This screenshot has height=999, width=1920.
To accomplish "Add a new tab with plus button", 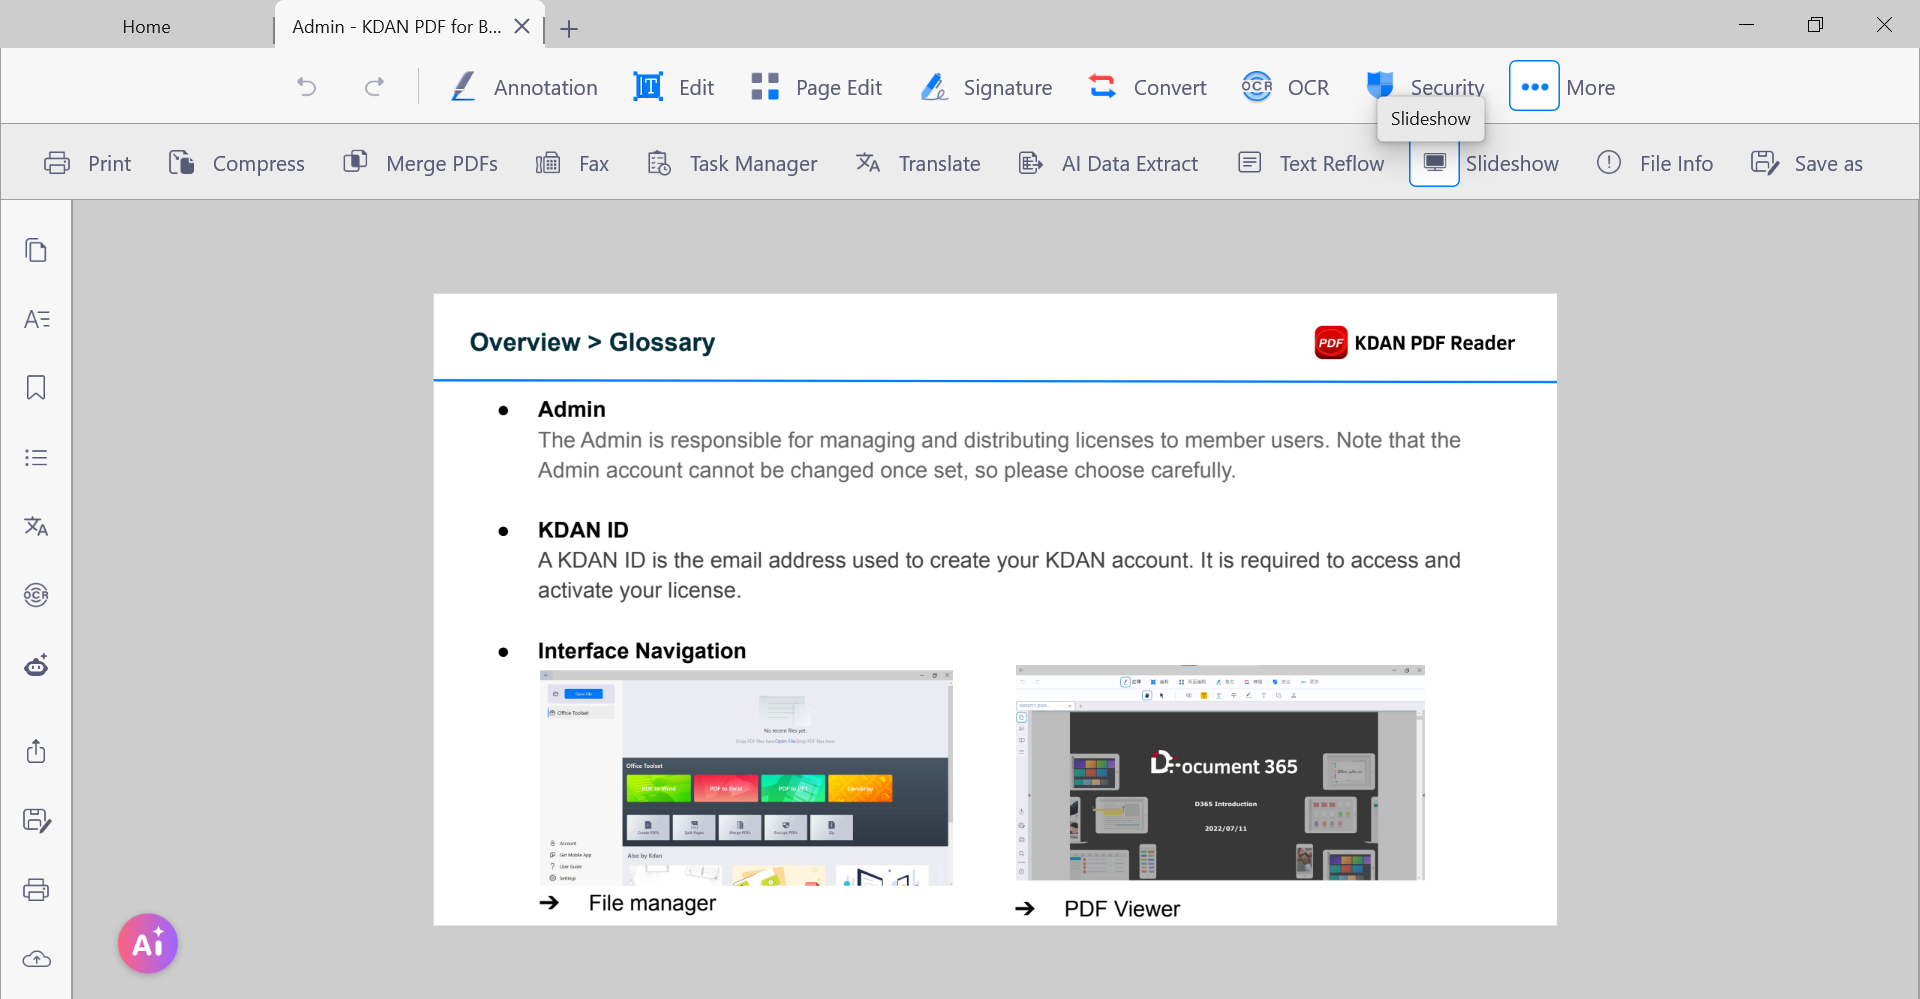I will click(x=569, y=29).
